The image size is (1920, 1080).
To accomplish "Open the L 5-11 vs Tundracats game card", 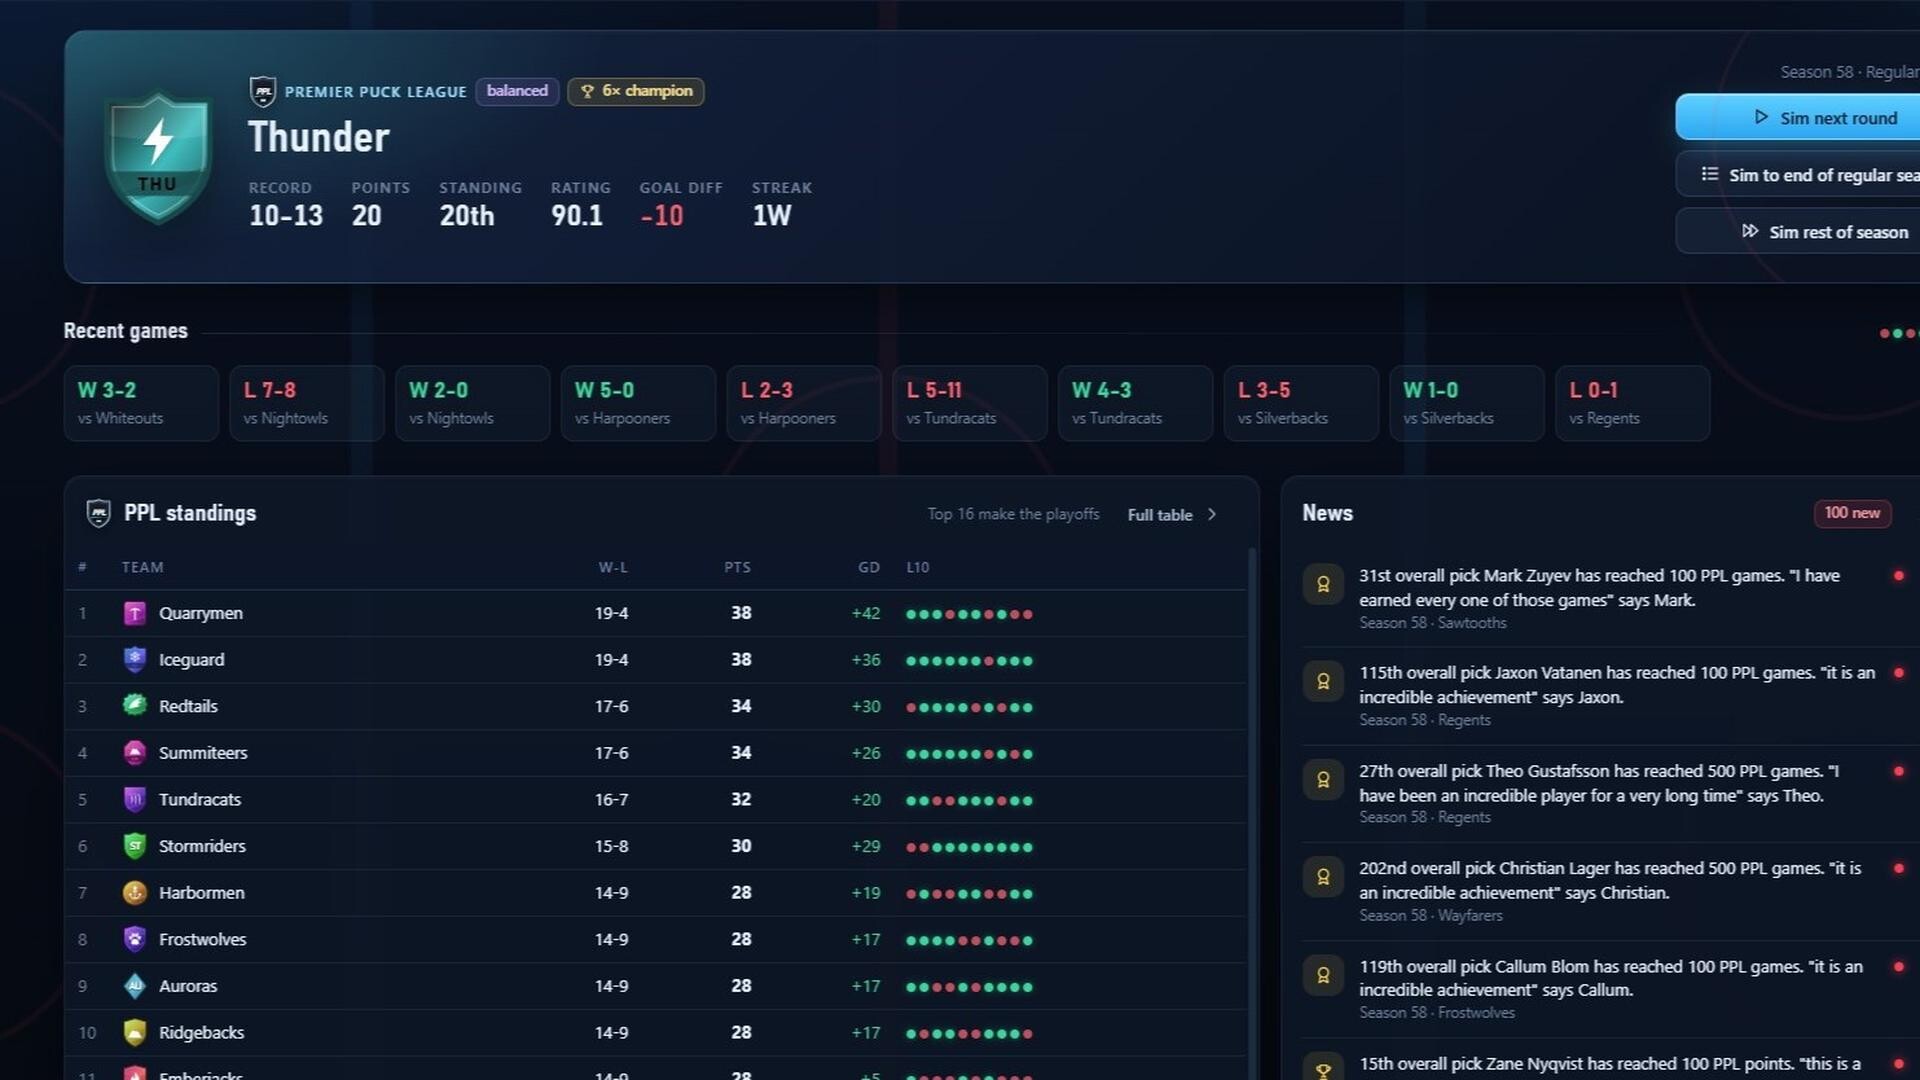I will coord(970,403).
